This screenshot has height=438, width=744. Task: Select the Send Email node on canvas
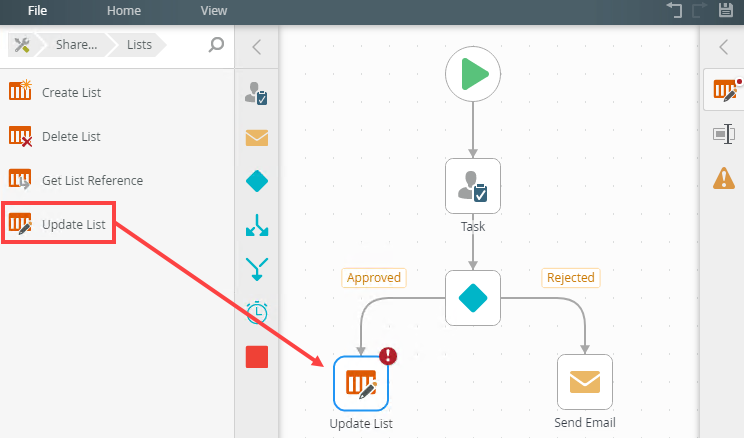(x=585, y=382)
